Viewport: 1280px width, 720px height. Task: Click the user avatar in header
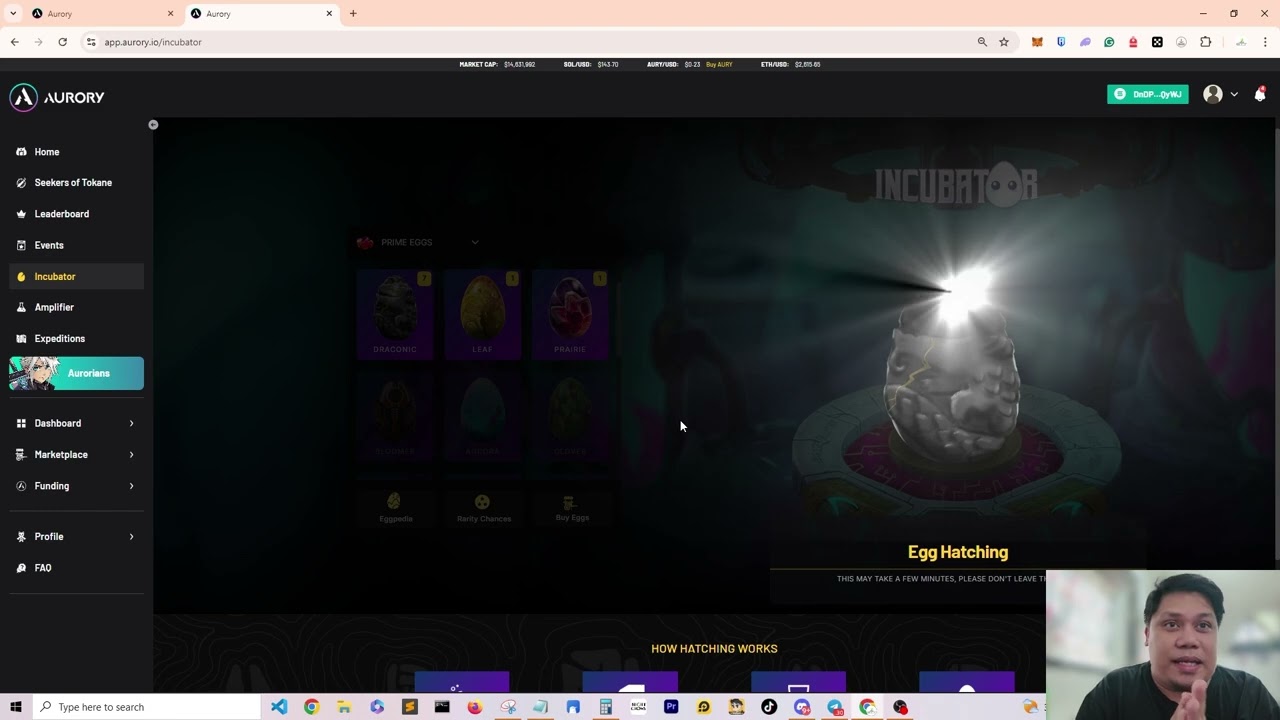[1213, 94]
